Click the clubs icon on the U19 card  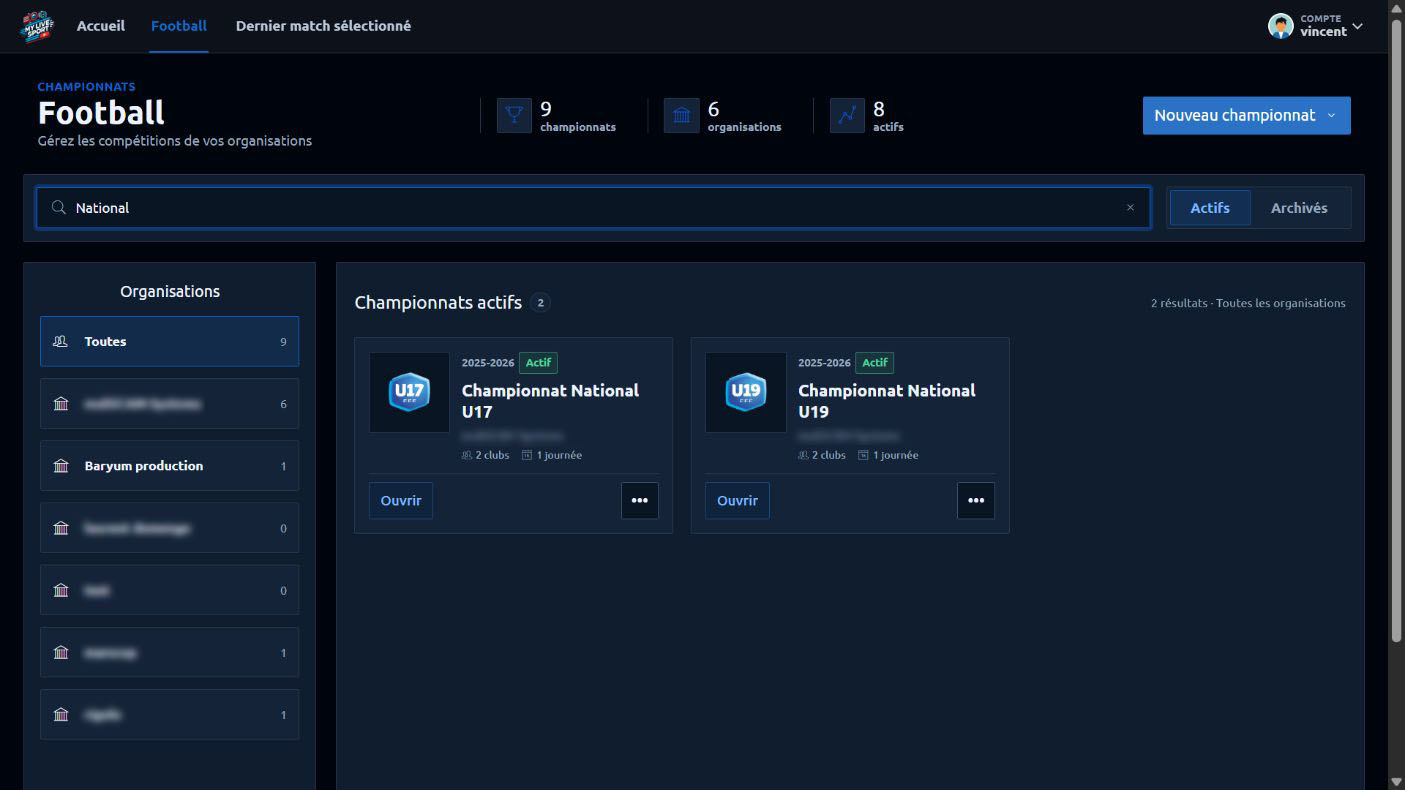[803, 455]
